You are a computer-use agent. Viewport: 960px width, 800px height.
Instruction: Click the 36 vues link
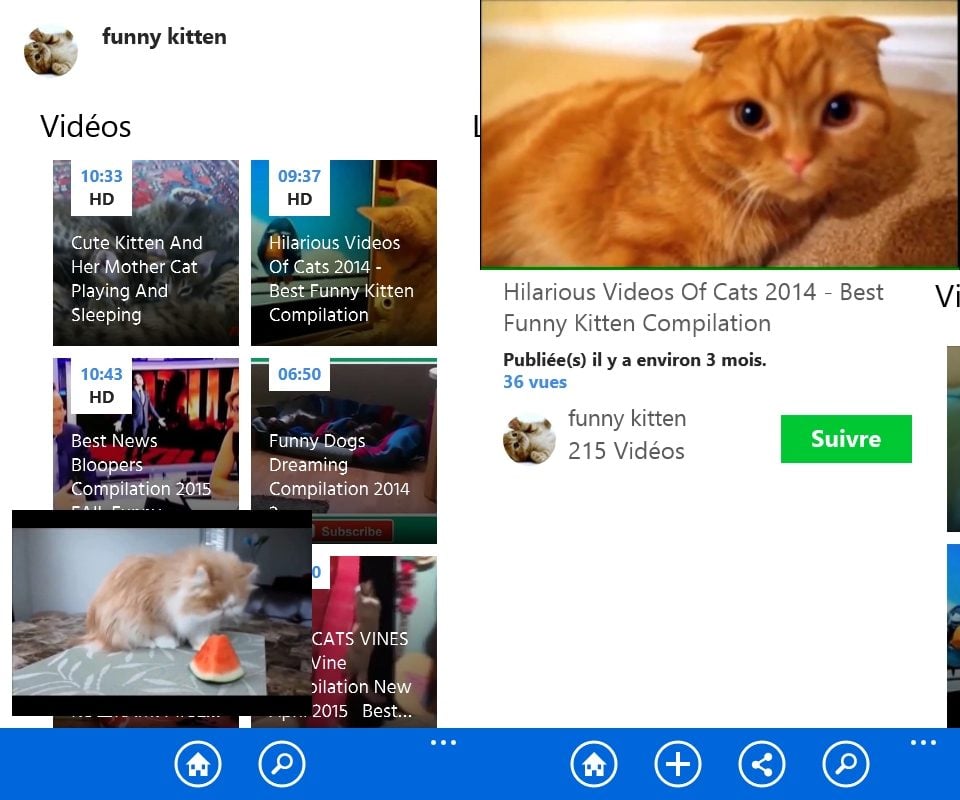point(535,382)
